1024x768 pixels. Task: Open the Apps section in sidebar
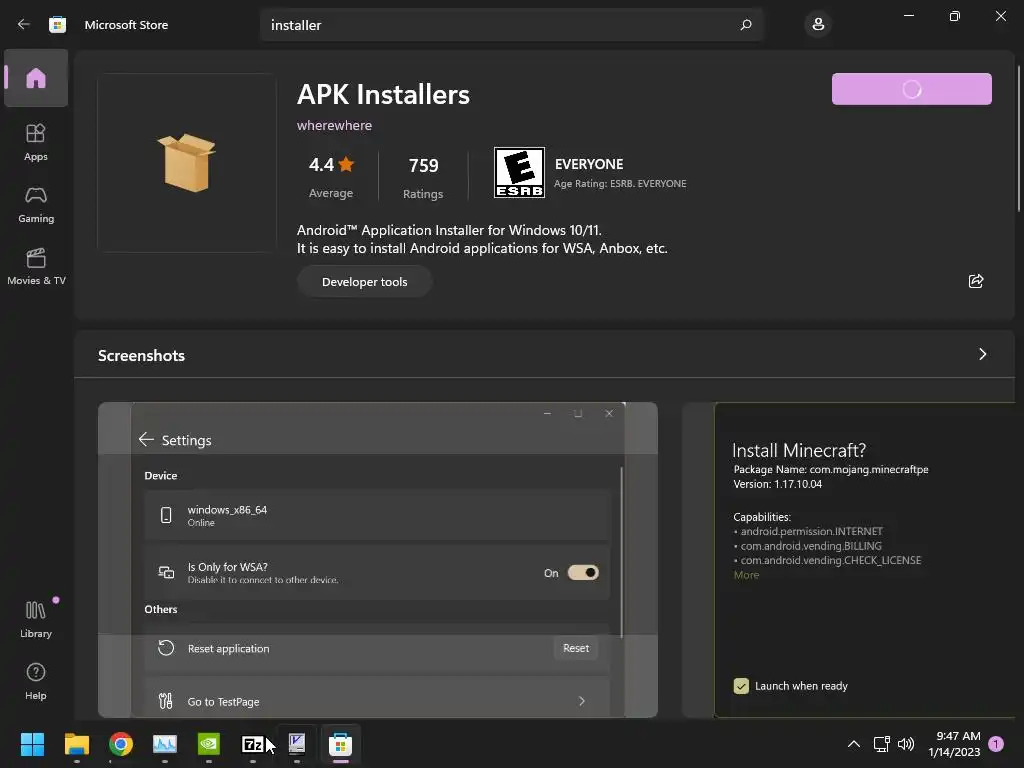[36, 142]
